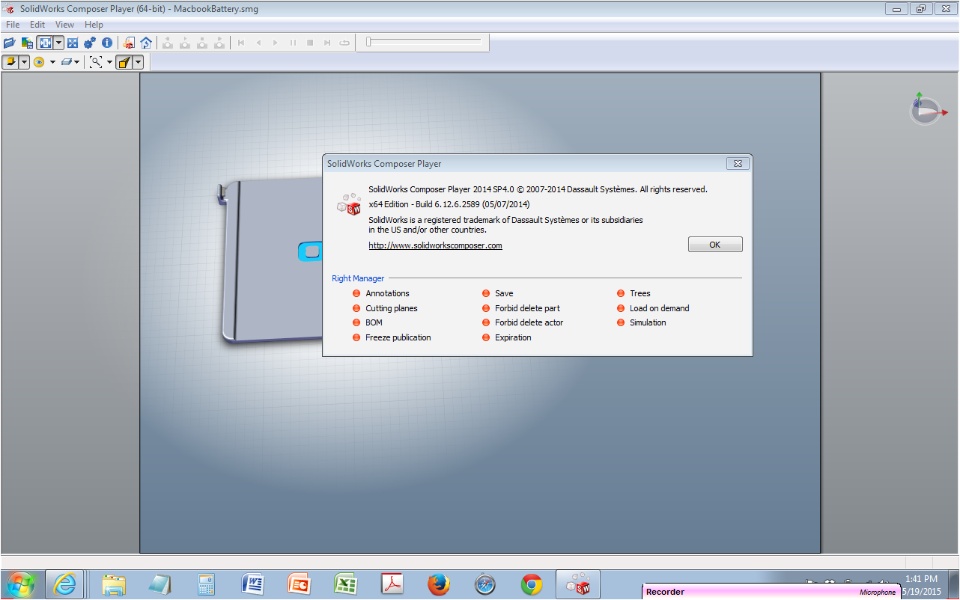Toggle the yellow cube perspective tool
This screenshot has width=960, height=600.
tap(124, 62)
